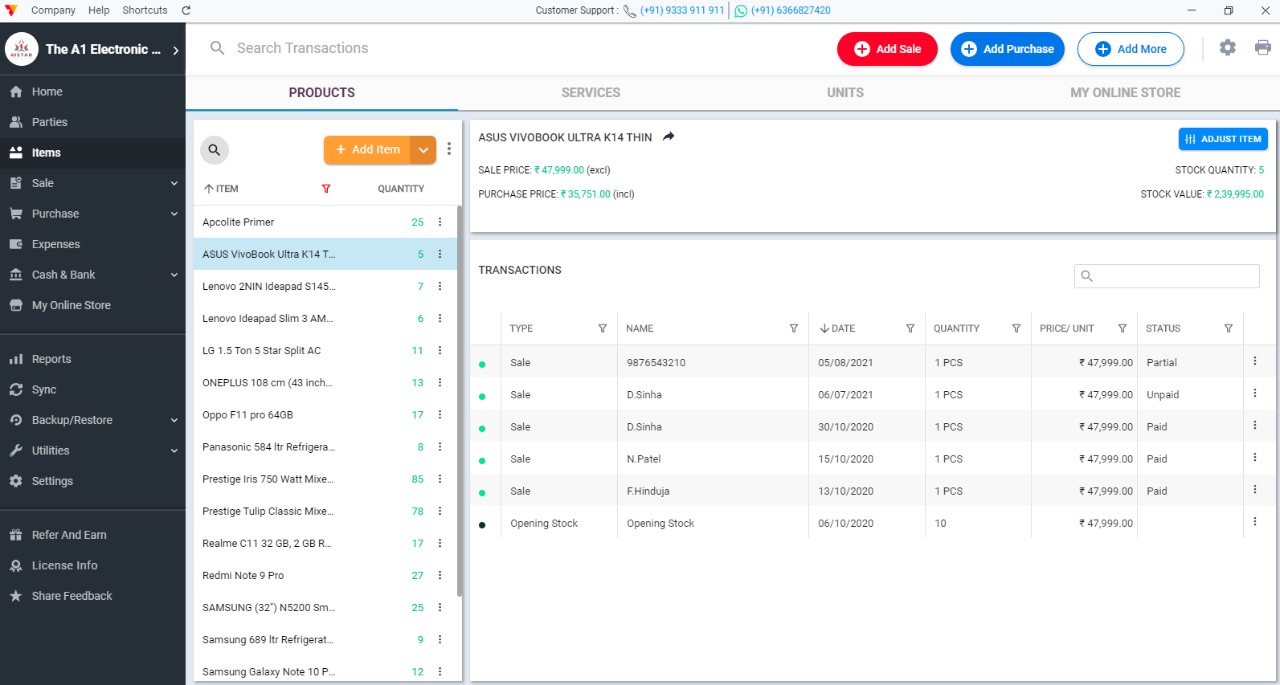Open the Settings gear icon top right
The height and width of the screenshot is (685, 1280).
[x=1227, y=47]
